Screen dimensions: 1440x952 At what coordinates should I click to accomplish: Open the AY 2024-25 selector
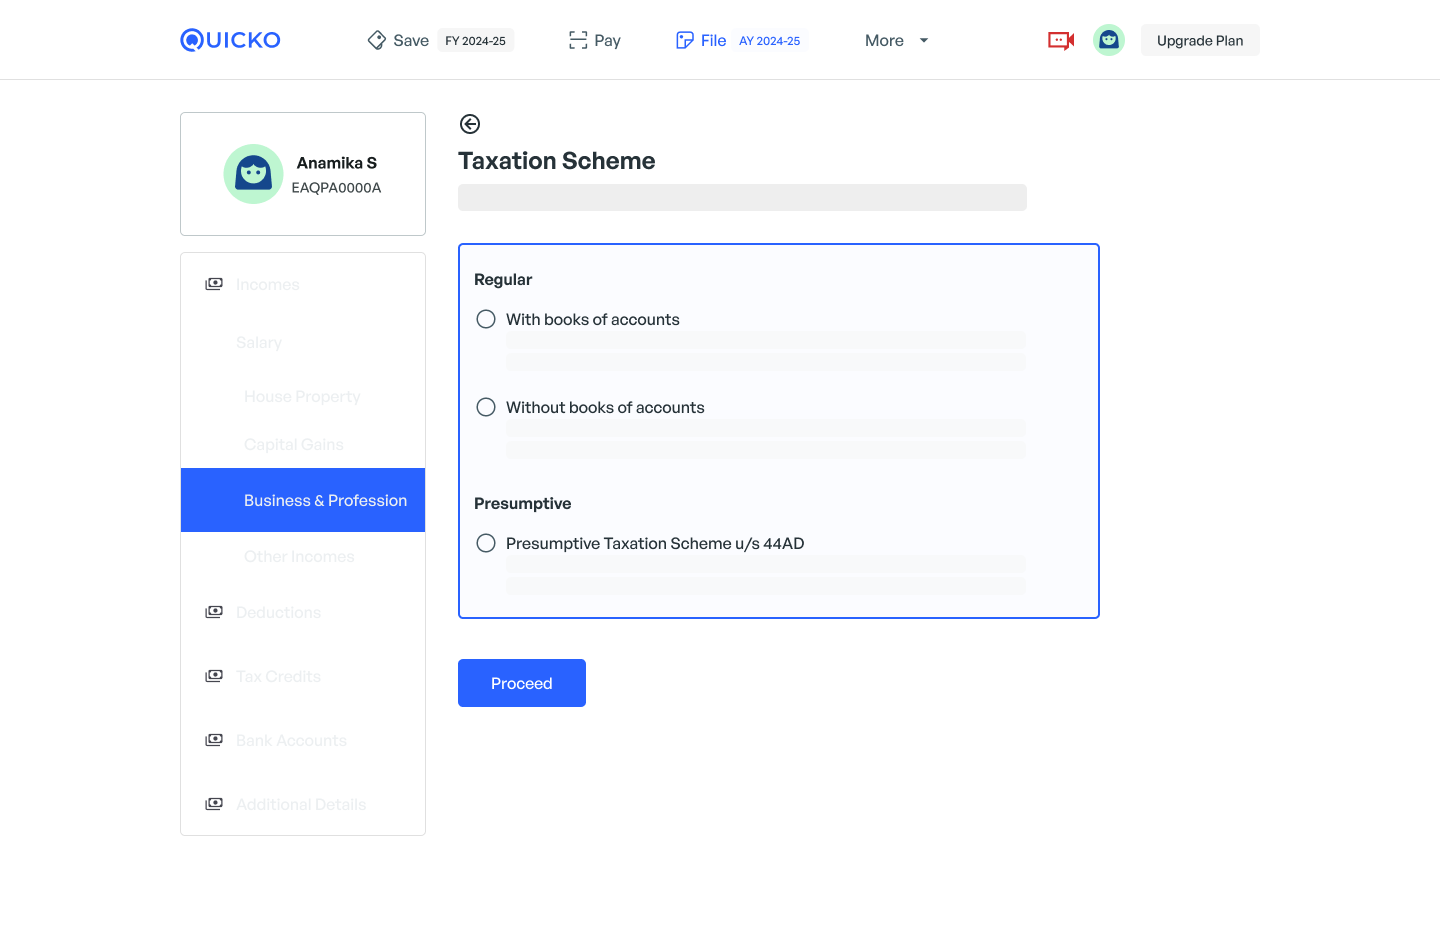point(769,41)
